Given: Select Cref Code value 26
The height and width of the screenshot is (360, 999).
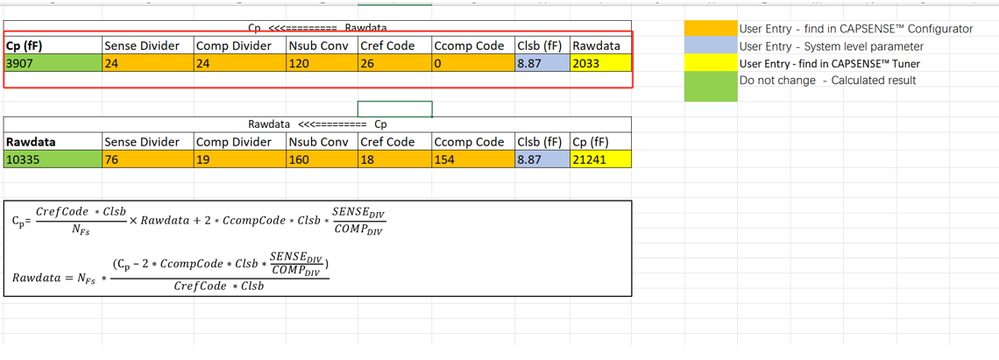Looking at the screenshot, I should (395, 63).
